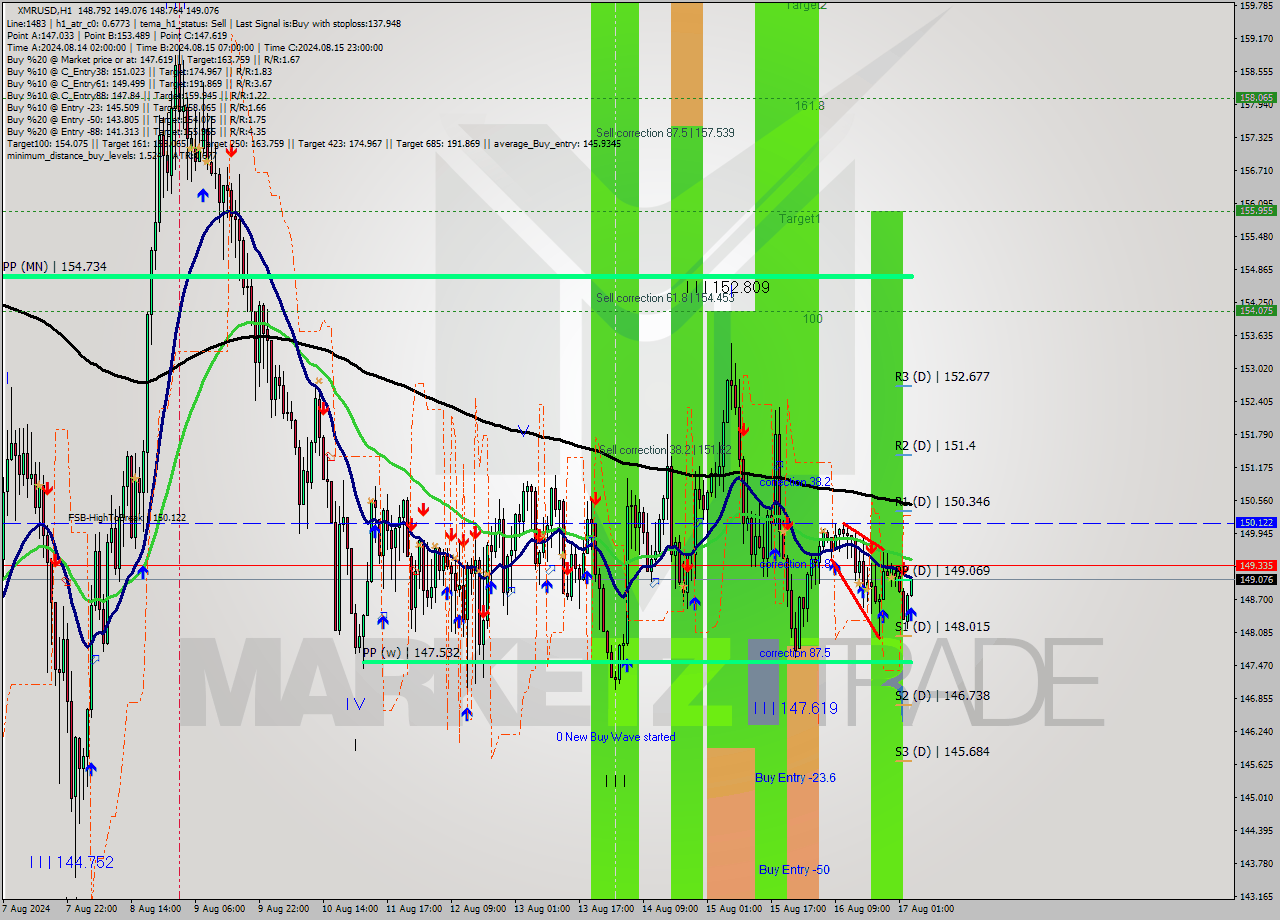The width and height of the screenshot is (1280, 920).
Task: Click the 152.809 wave label
Action: [728, 287]
